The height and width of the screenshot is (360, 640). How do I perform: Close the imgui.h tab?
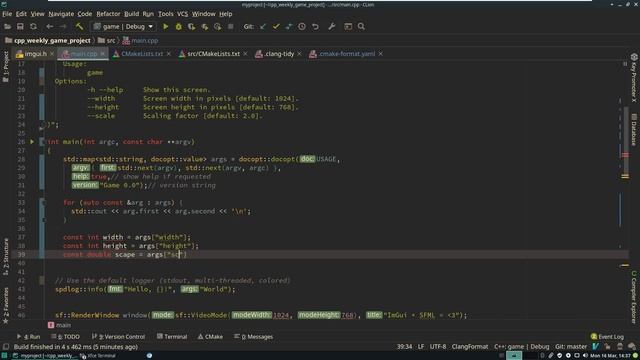[52, 54]
